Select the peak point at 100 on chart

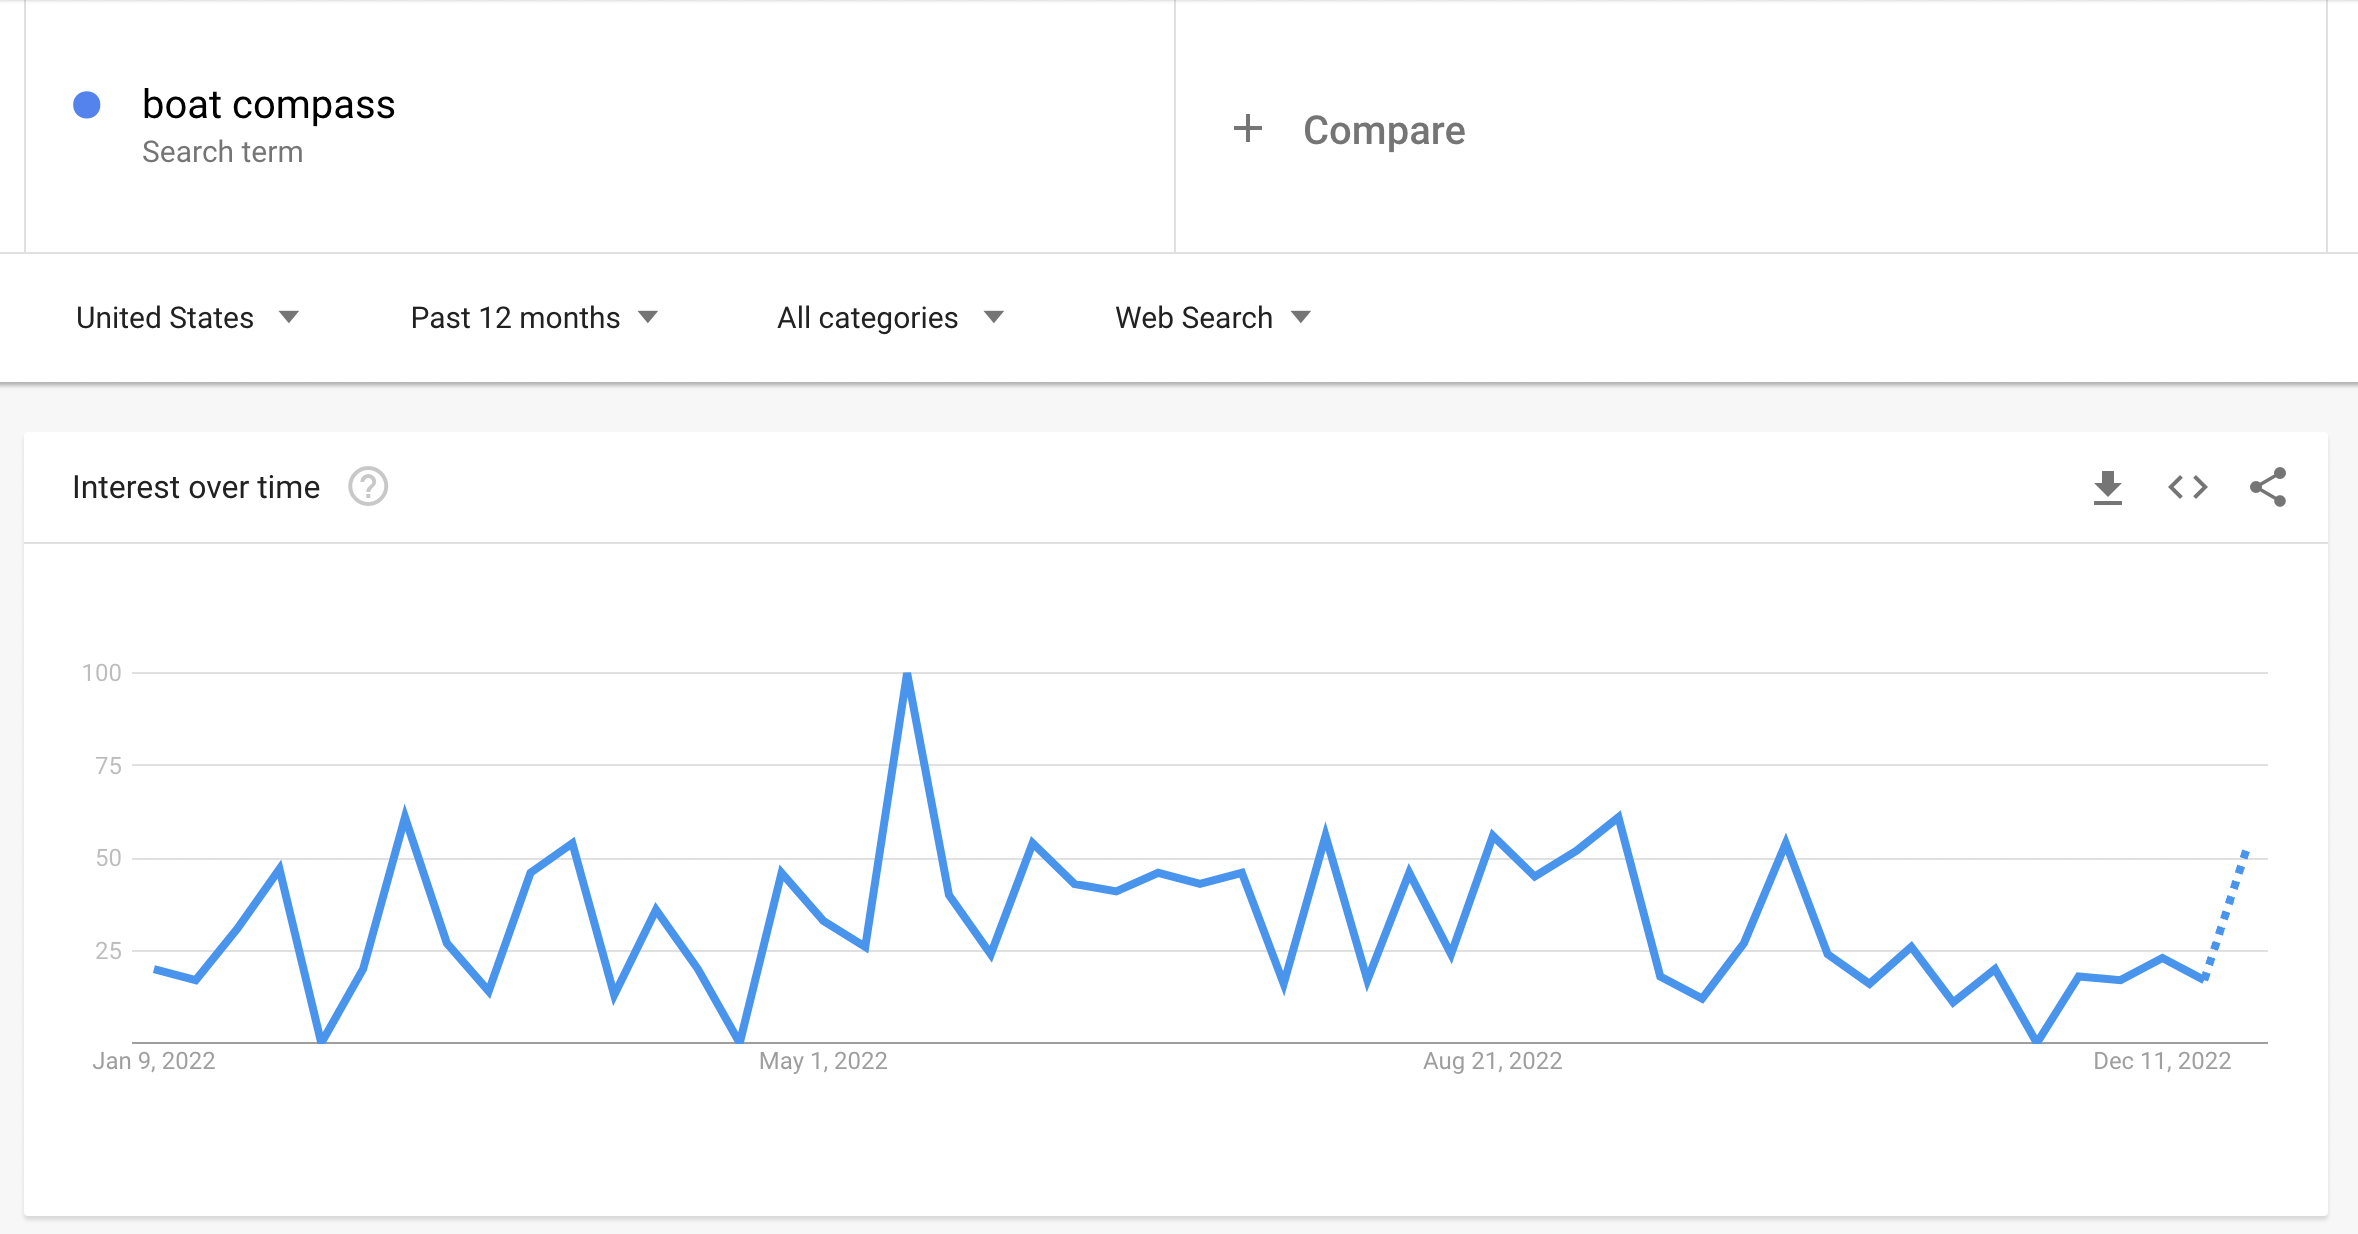point(907,674)
